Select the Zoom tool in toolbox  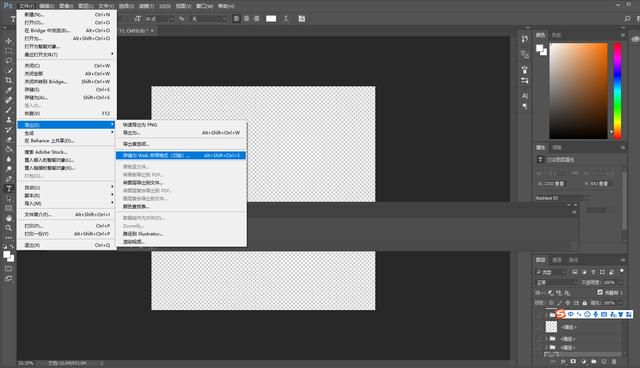(9, 228)
